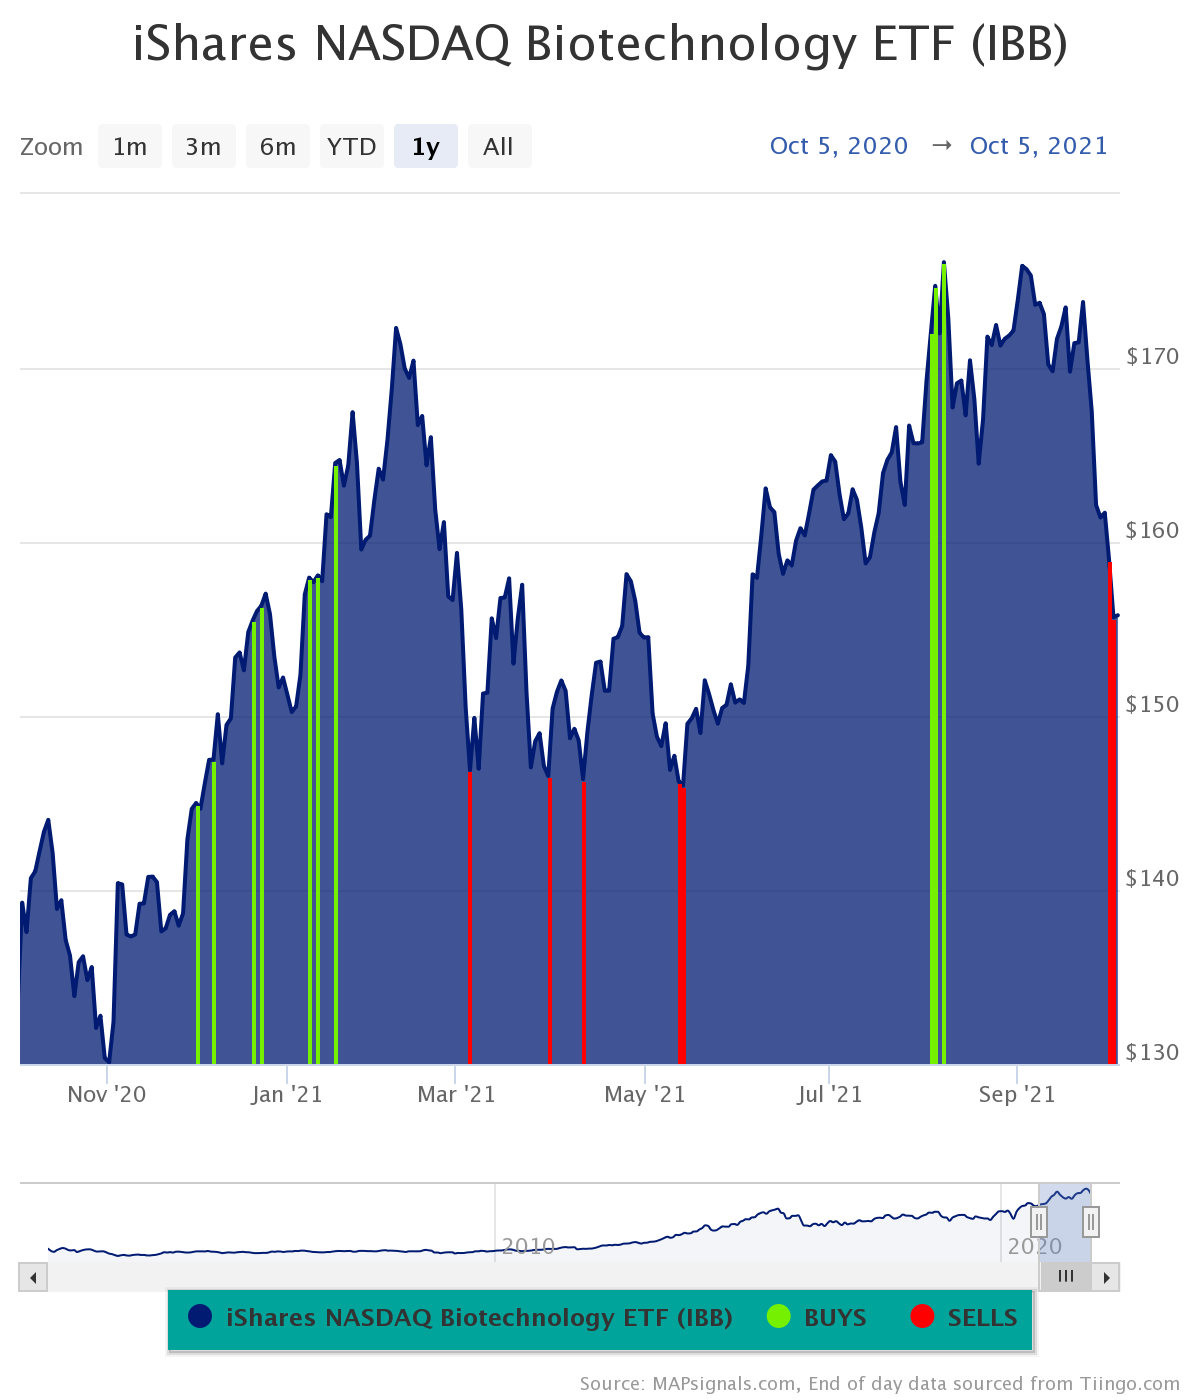1200x1400 pixels.
Task: Click the Jan '21 axis label
Action: [287, 1094]
